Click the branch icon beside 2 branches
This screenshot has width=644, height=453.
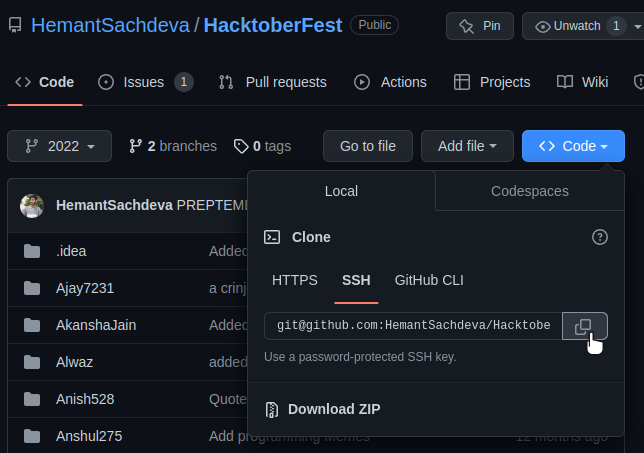tap(136, 146)
